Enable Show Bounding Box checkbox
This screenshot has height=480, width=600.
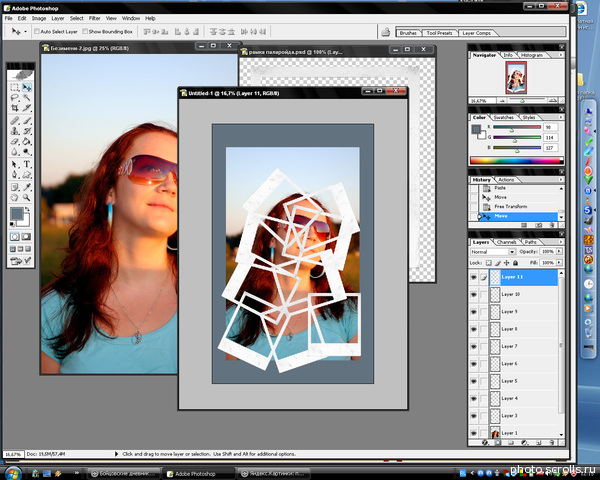(x=85, y=31)
